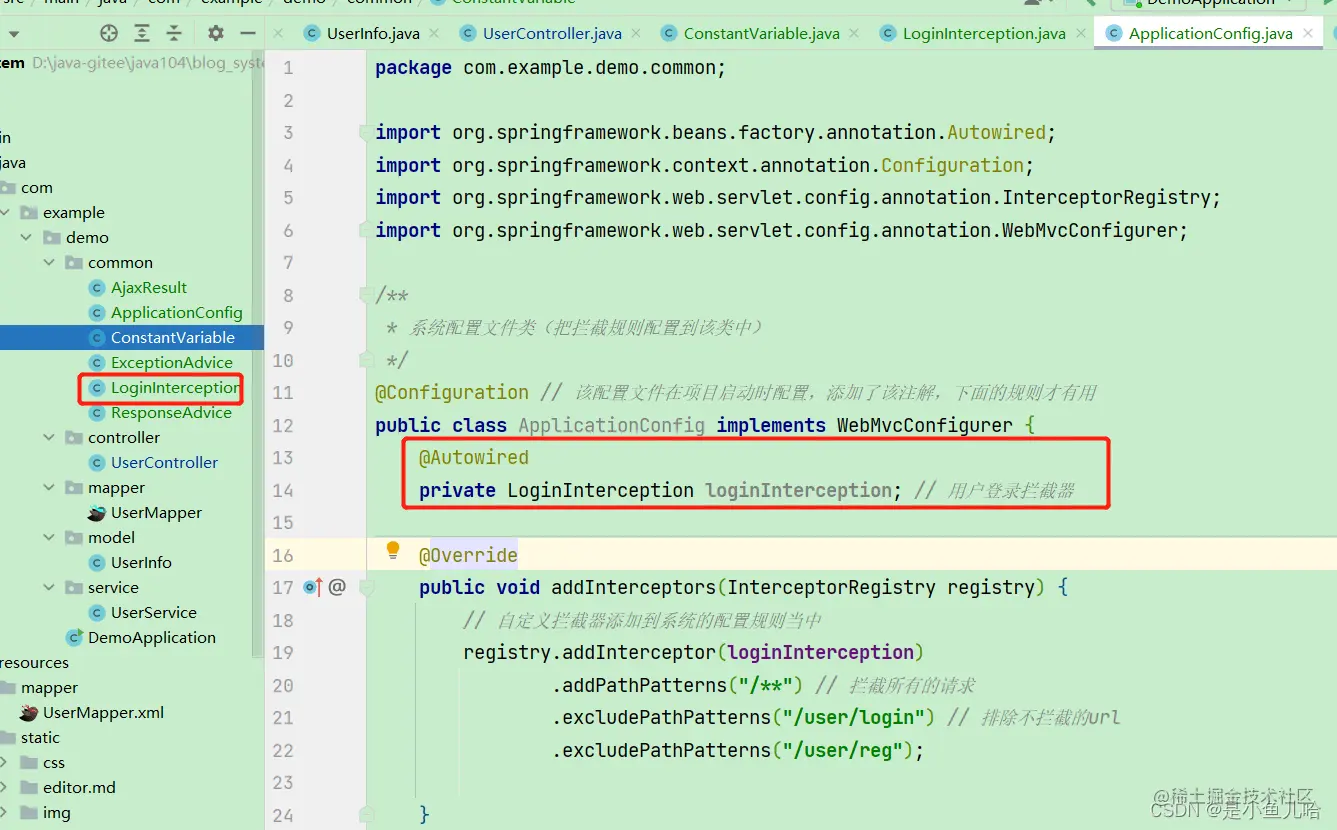Expand the css folder node
The image size is (1337, 830).
(x=5, y=762)
